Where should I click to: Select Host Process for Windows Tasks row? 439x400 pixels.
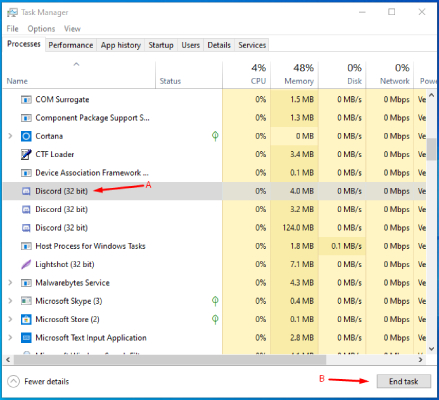tap(214, 246)
